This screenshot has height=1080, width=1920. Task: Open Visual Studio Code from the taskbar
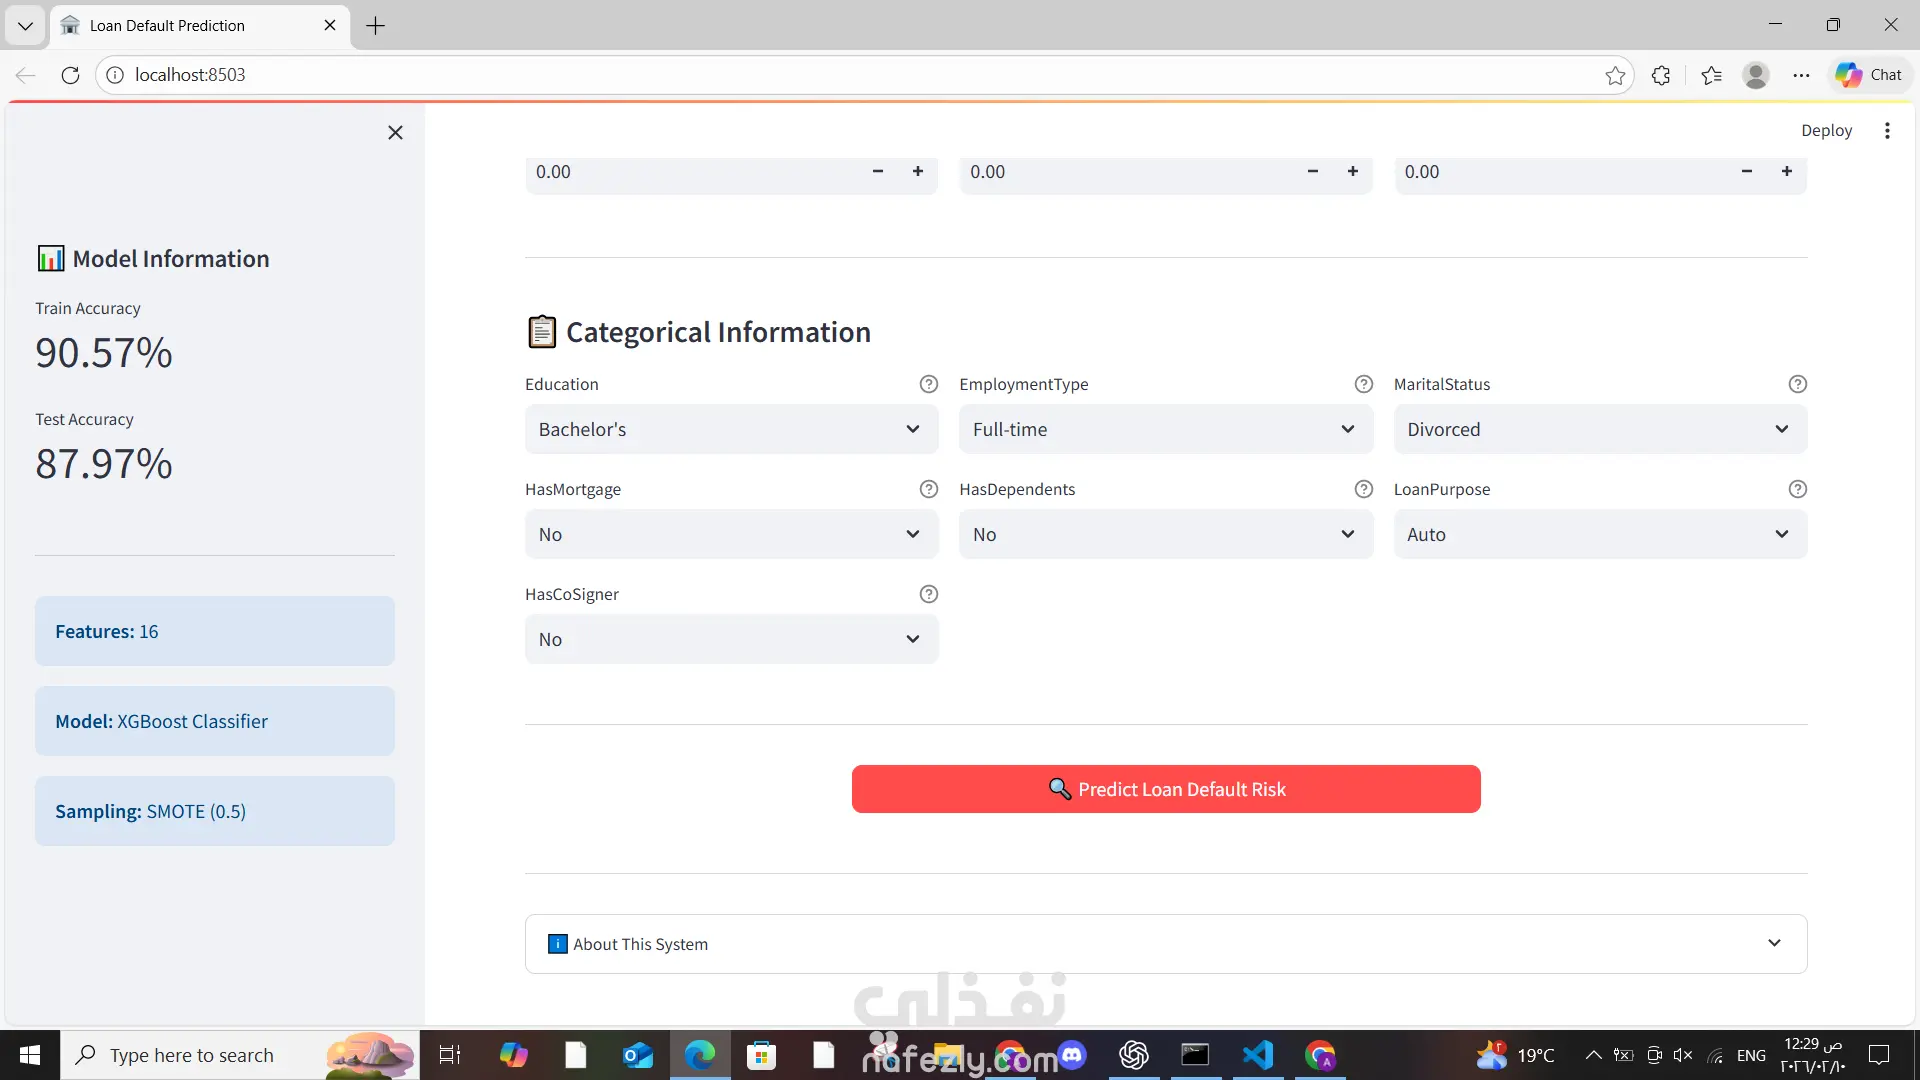(1258, 1055)
